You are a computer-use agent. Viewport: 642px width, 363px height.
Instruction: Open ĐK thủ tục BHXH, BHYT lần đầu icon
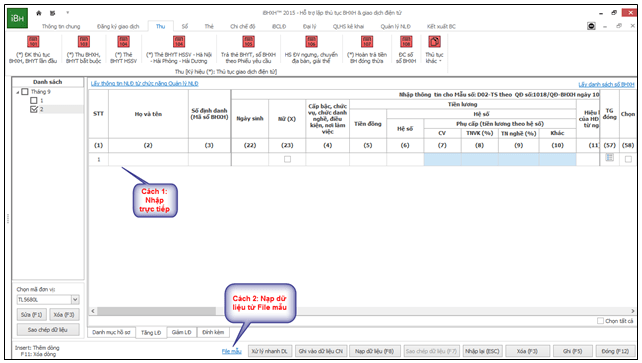tap(33, 42)
